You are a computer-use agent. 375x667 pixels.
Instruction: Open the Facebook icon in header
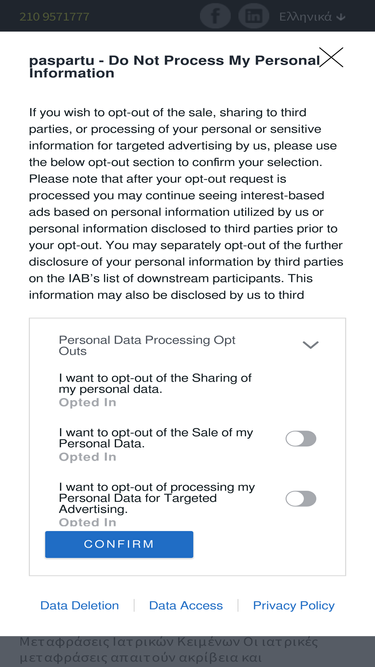click(x=215, y=16)
